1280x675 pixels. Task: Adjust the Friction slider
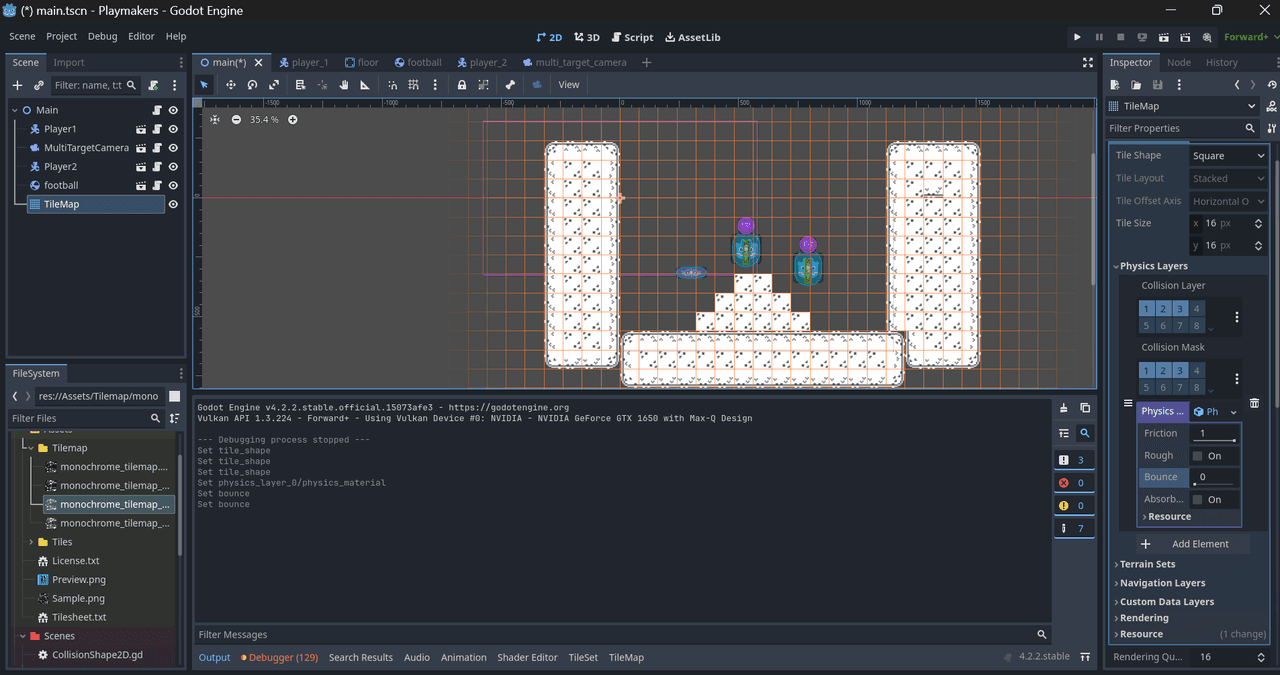(x=1217, y=440)
